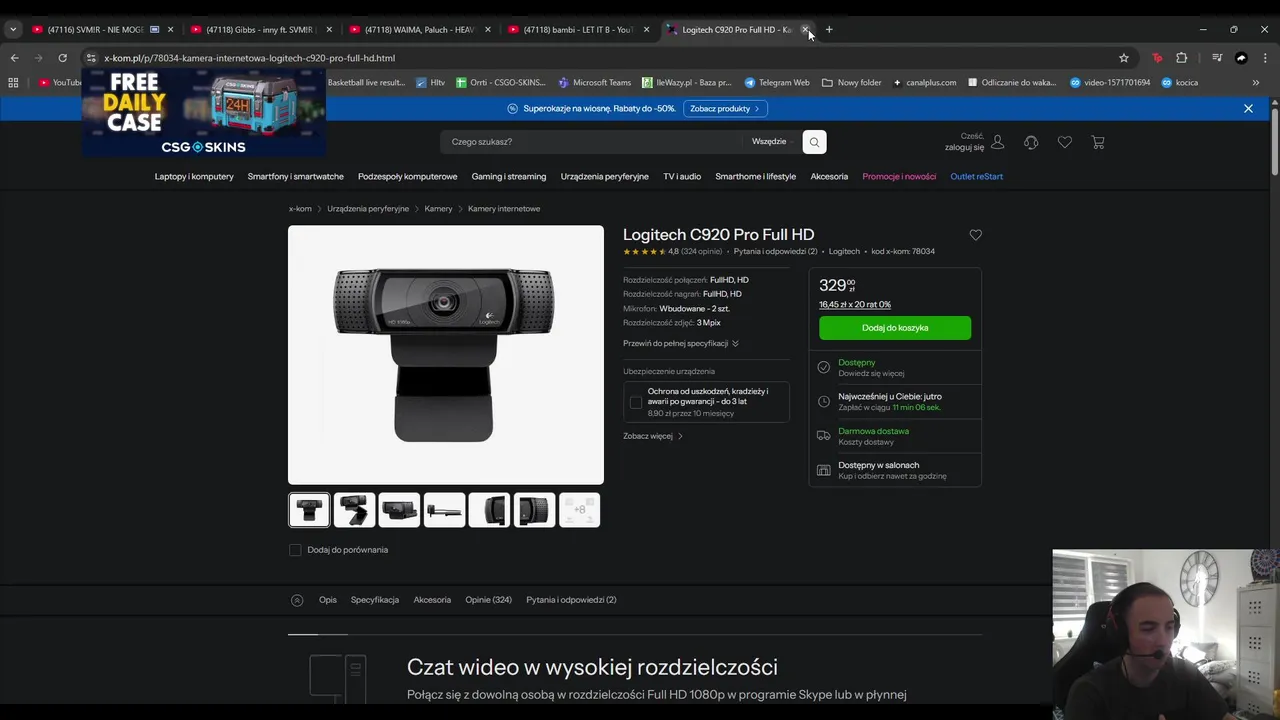The image size is (1280, 720).
Task: Switch to Opinie (324) section tab
Action: [x=488, y=600]
